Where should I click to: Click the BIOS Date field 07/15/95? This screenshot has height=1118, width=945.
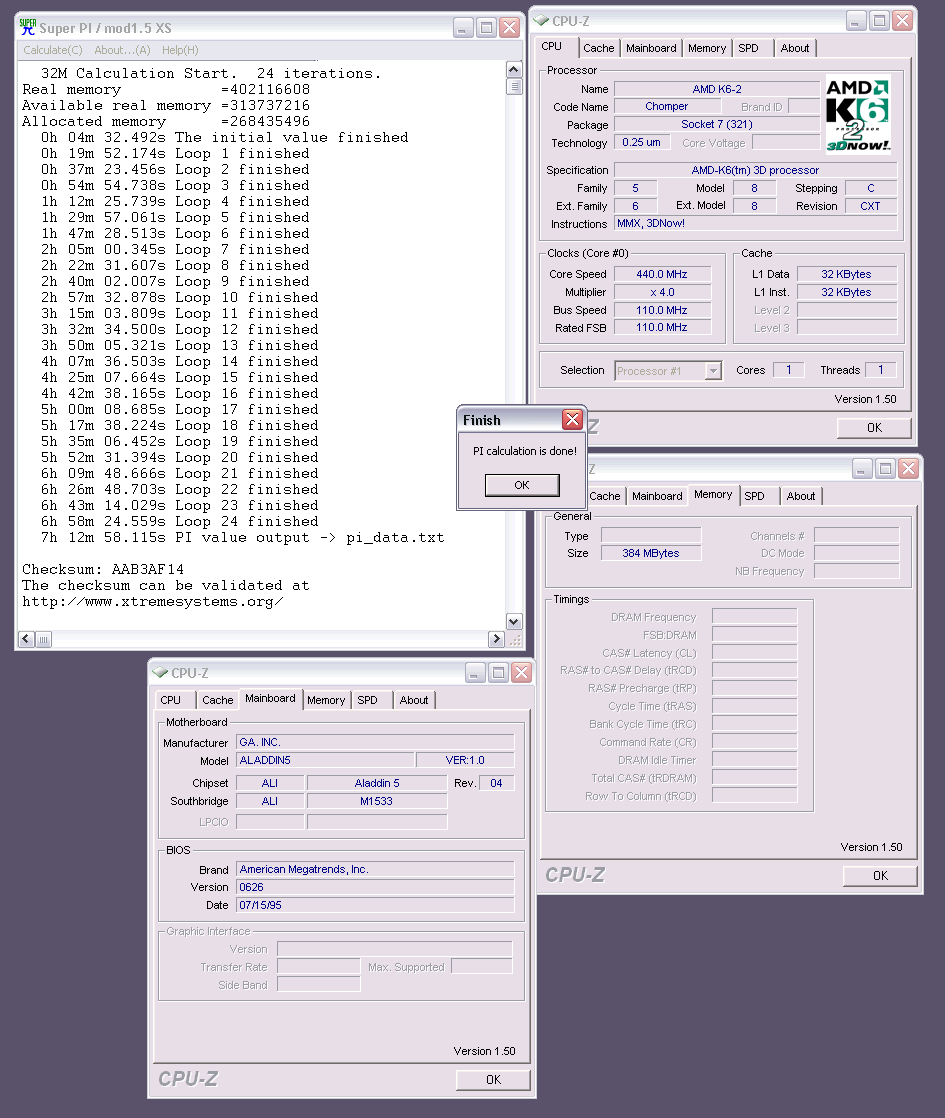click(x=375, y=905)
